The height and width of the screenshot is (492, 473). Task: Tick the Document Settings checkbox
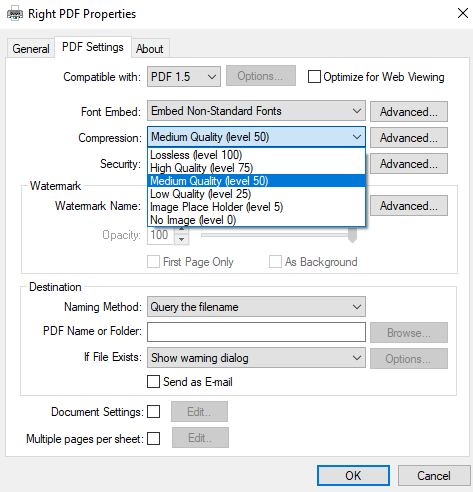153,412
